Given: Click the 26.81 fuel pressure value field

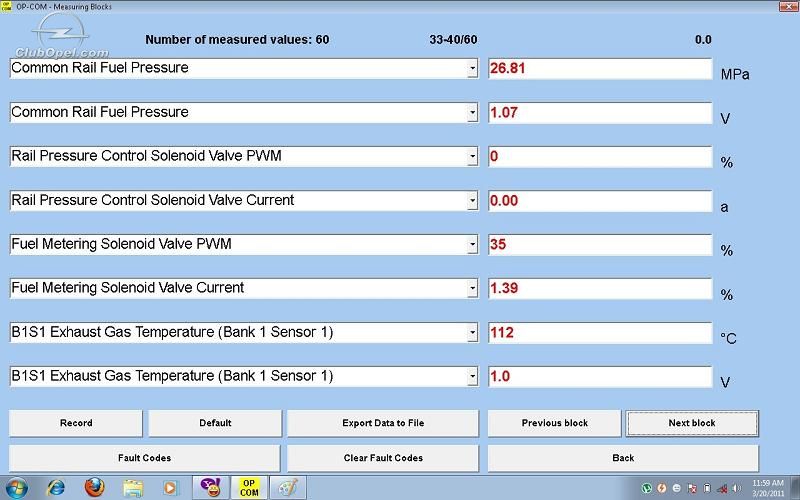Looking at the screenshot, I should (600, 68).
